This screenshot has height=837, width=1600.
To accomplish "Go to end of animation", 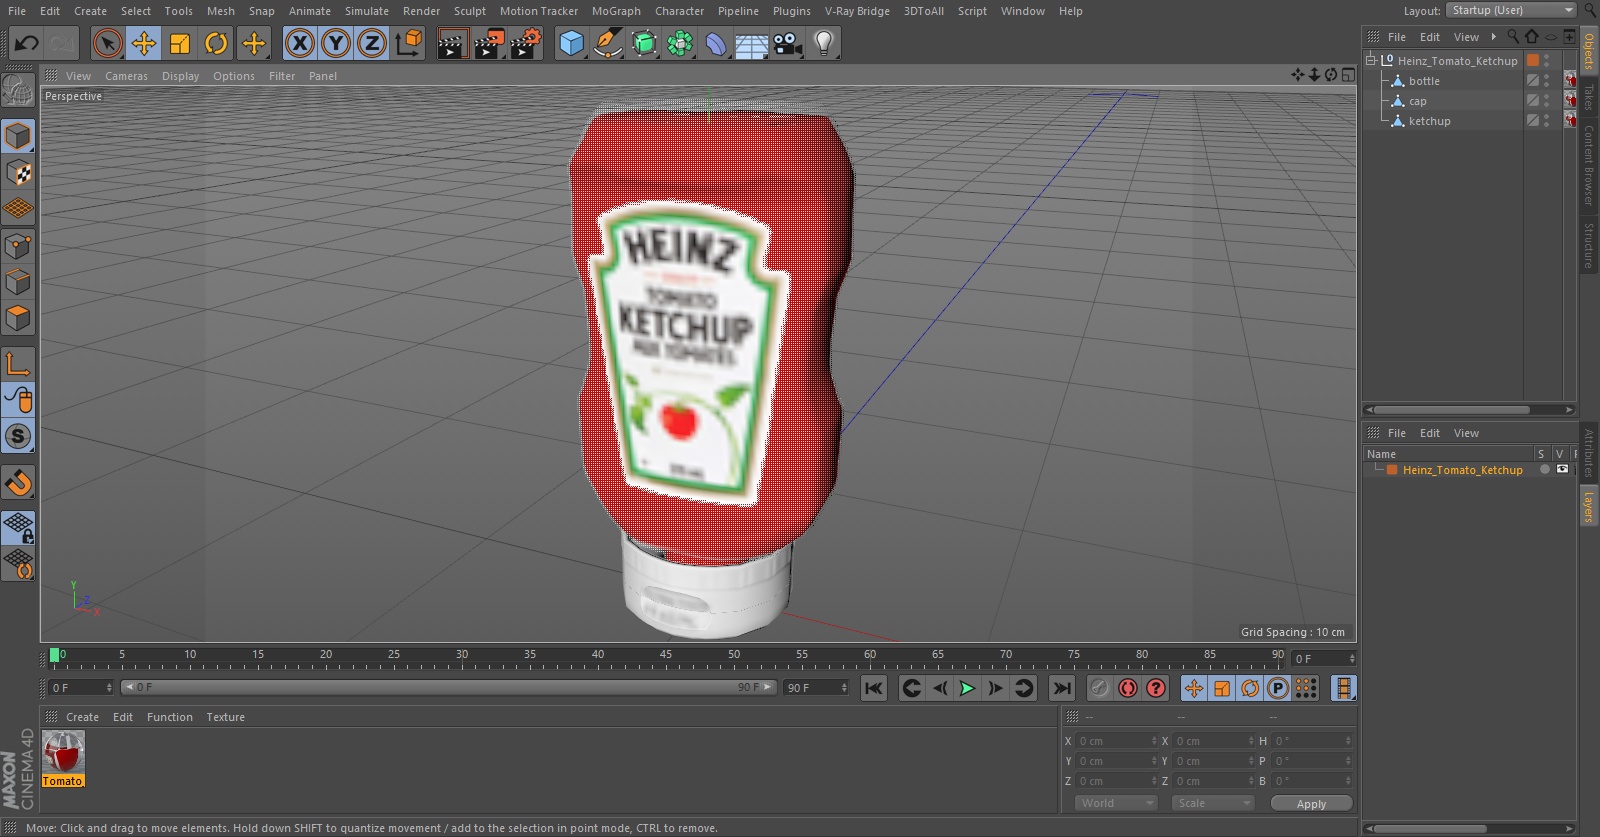I will click(x=1062, y=688).
